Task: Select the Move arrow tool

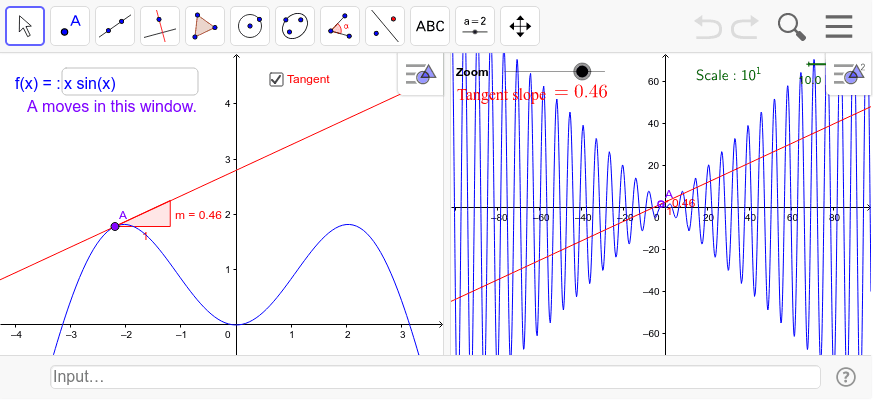Action: [x=25, y=26]
